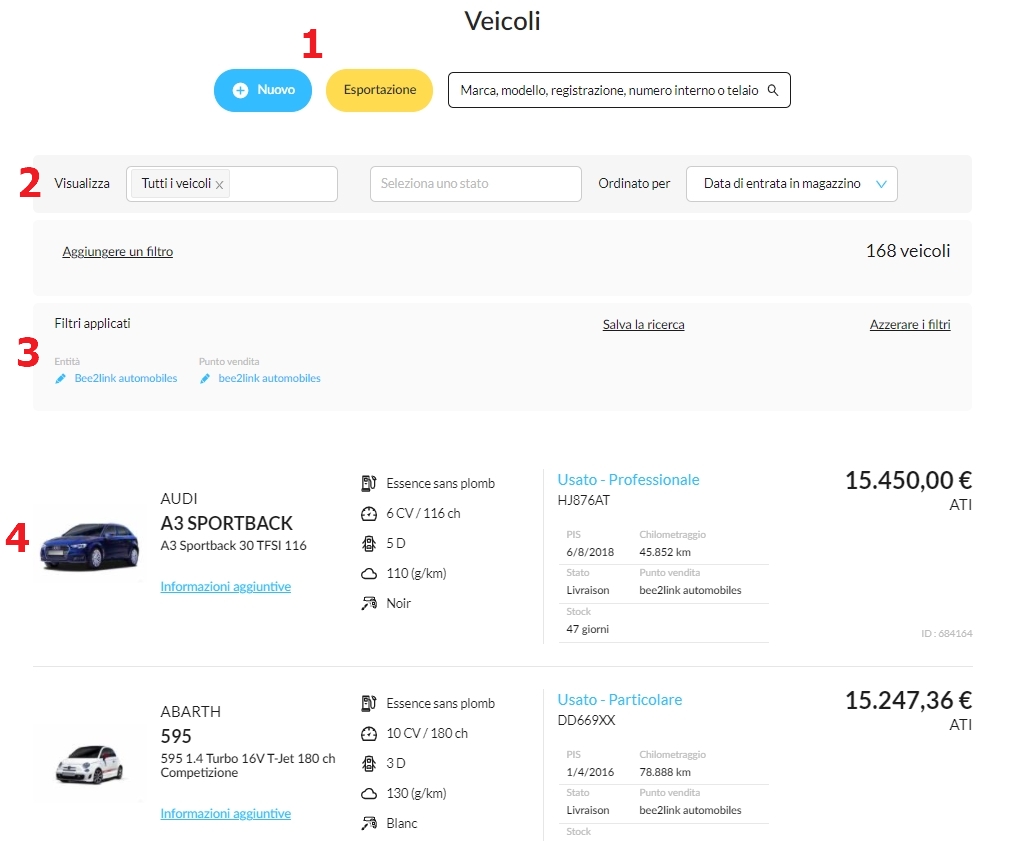The width and height of the screenshot is (1020, 841).
Task: Click Abarth fuel pump icon
Action: (x=369, y=703)
